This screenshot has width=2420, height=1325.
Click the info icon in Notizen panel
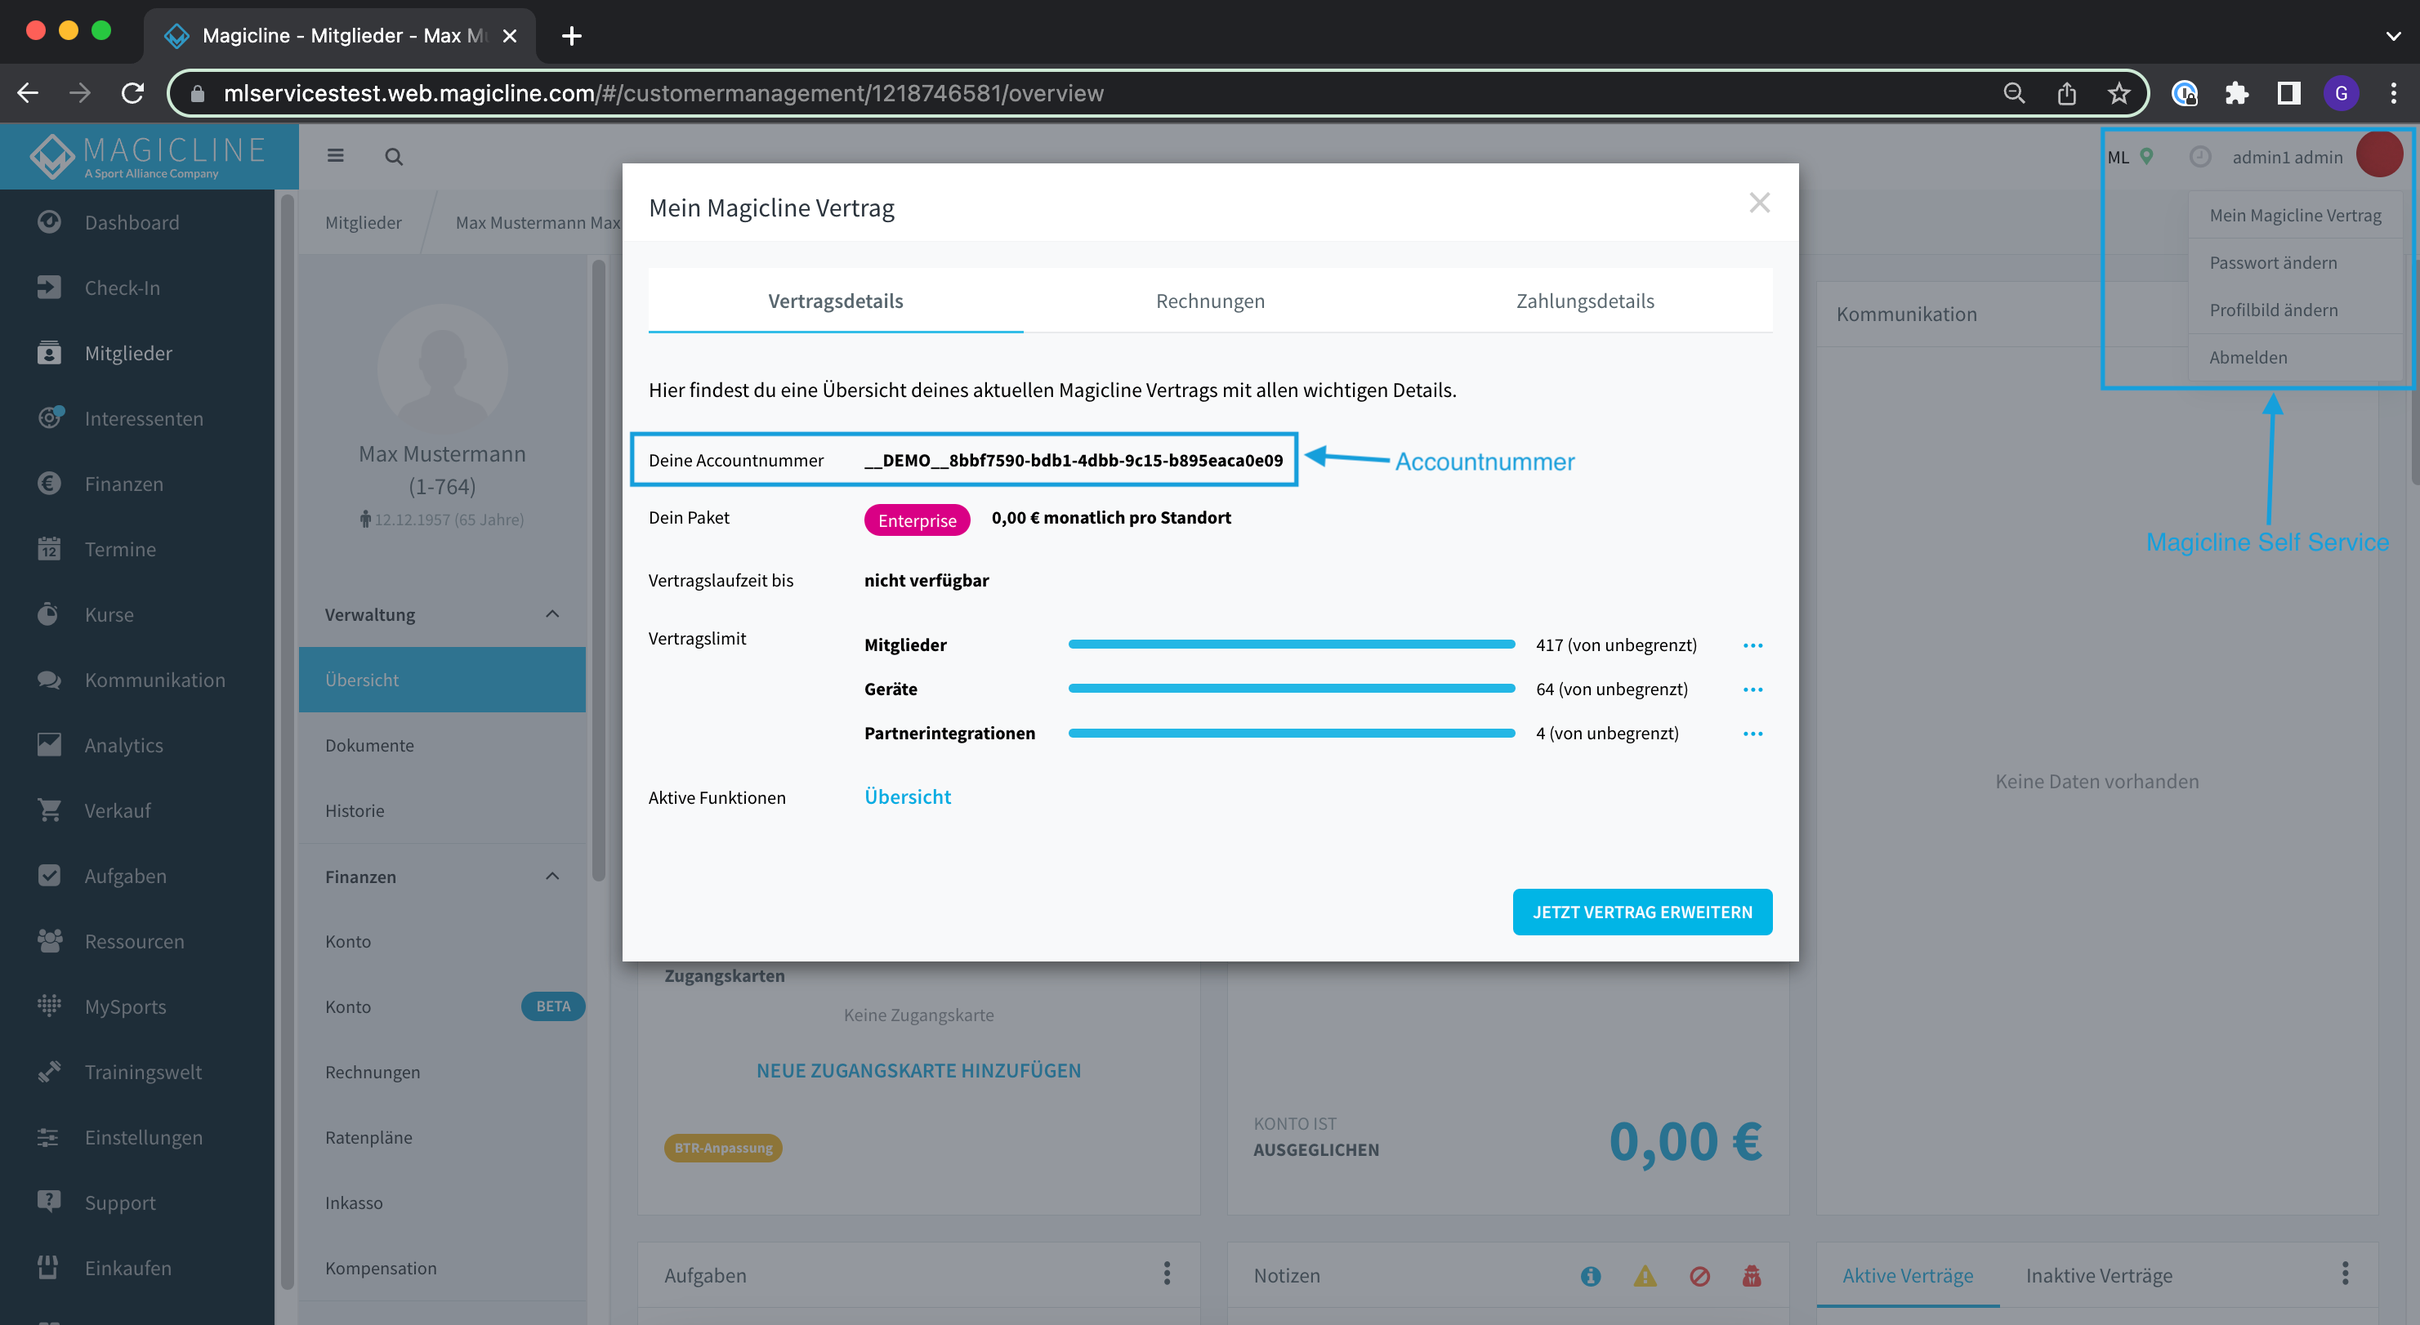1591,1276
